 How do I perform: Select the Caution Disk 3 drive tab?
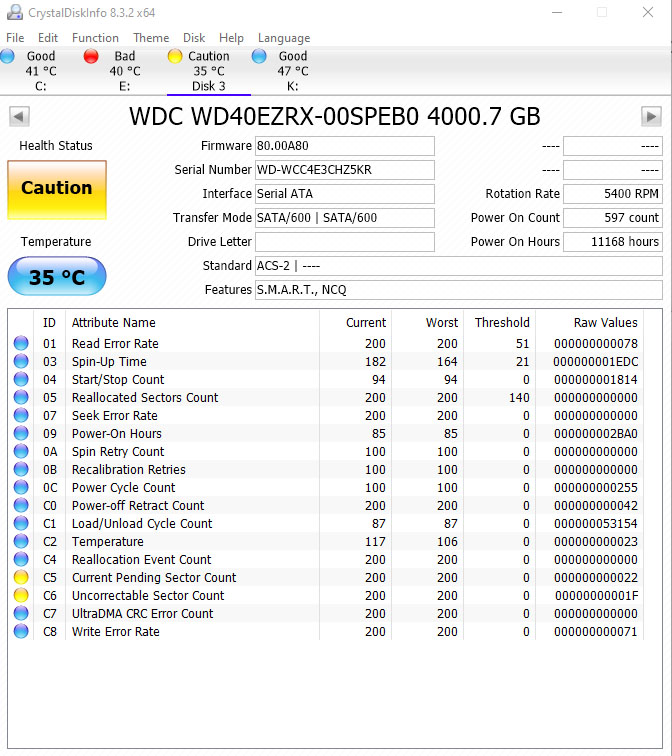[x=208, y=71]
